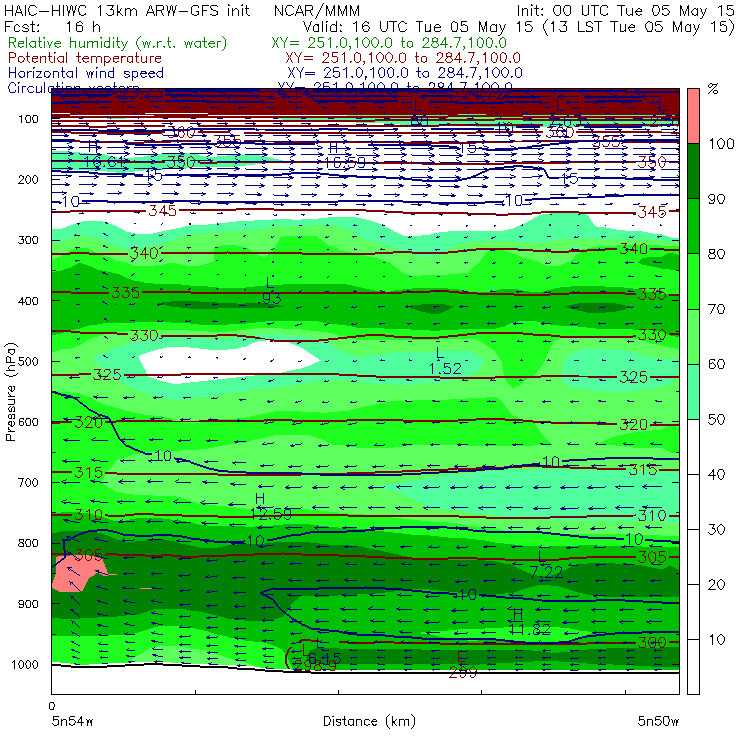Click the 70–80% bright green color bar segment
740x740 pixels.
(693, 281)
